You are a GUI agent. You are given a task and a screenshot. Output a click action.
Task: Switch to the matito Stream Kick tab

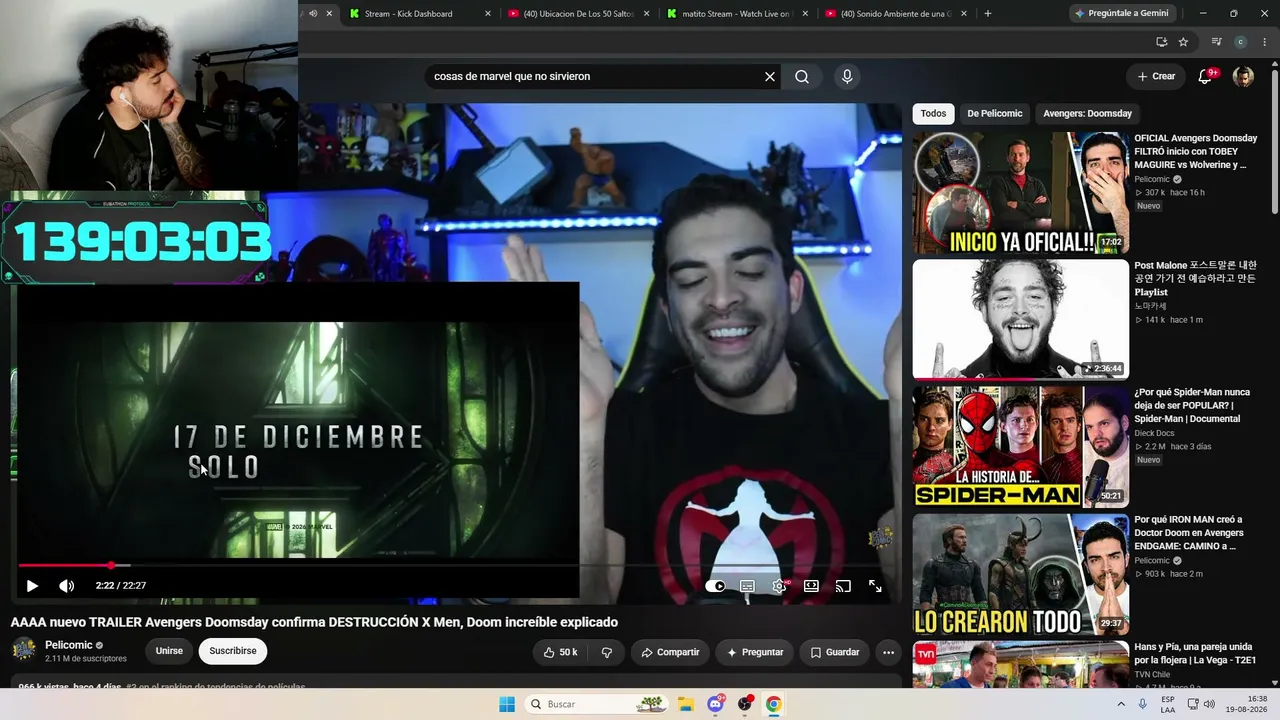(x=735, y=14)
